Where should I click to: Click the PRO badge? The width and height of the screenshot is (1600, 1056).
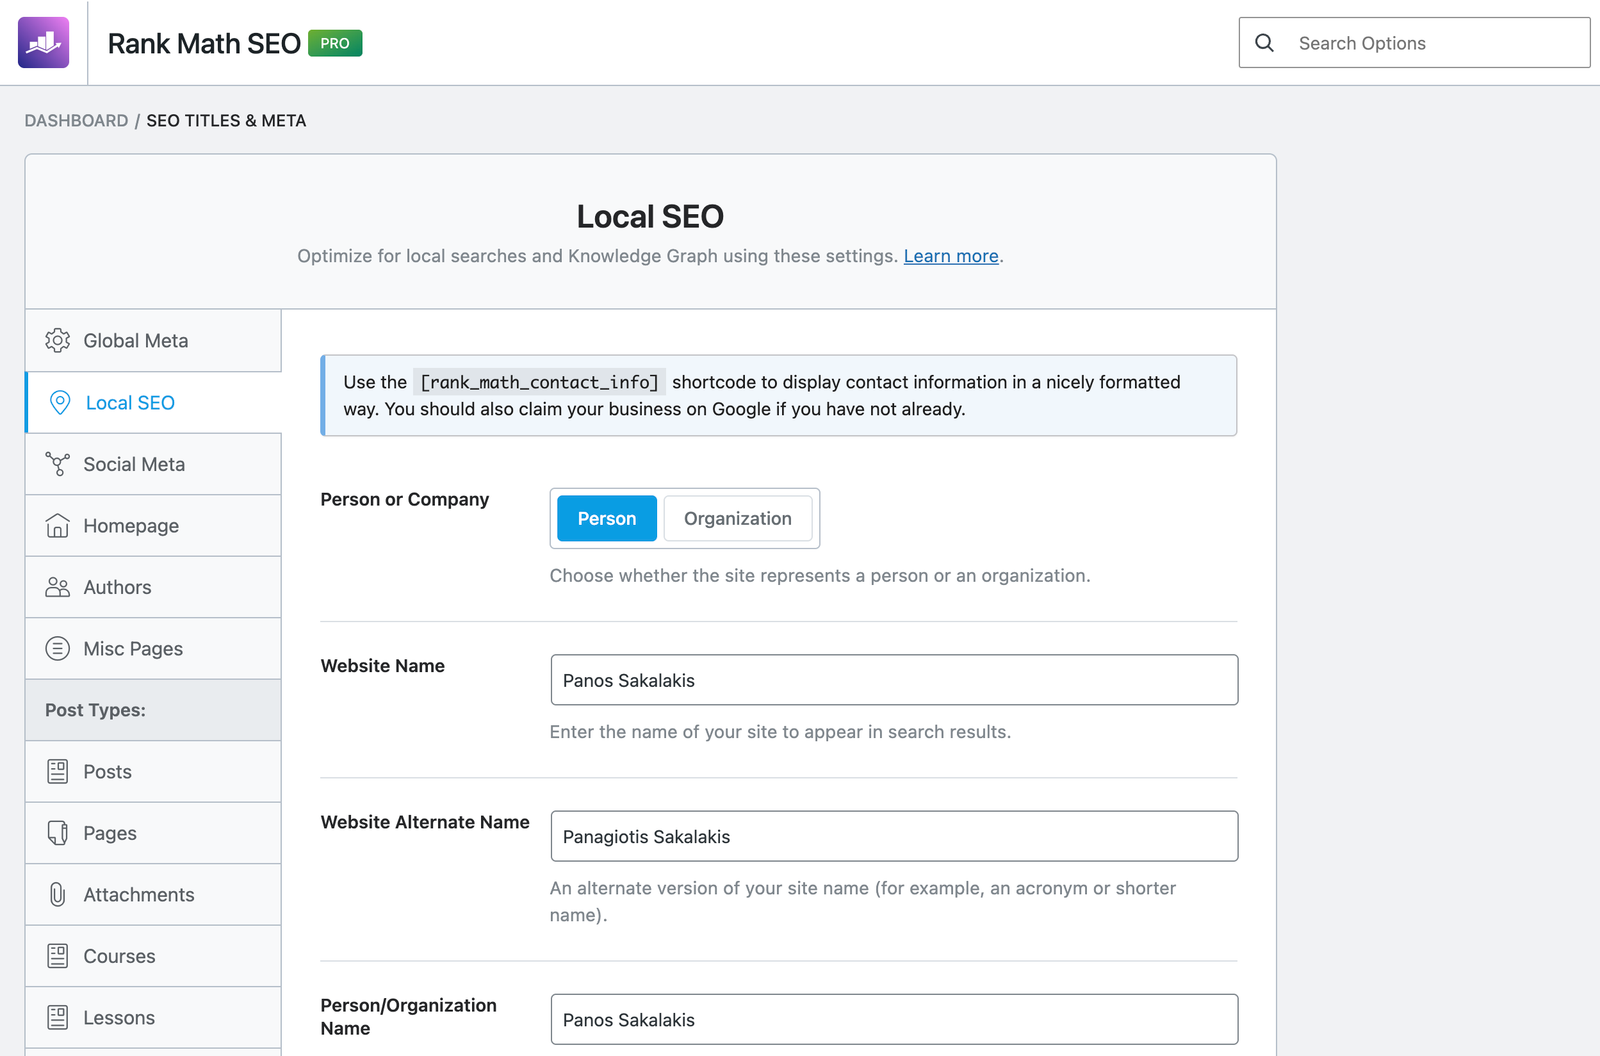point(335,43)
